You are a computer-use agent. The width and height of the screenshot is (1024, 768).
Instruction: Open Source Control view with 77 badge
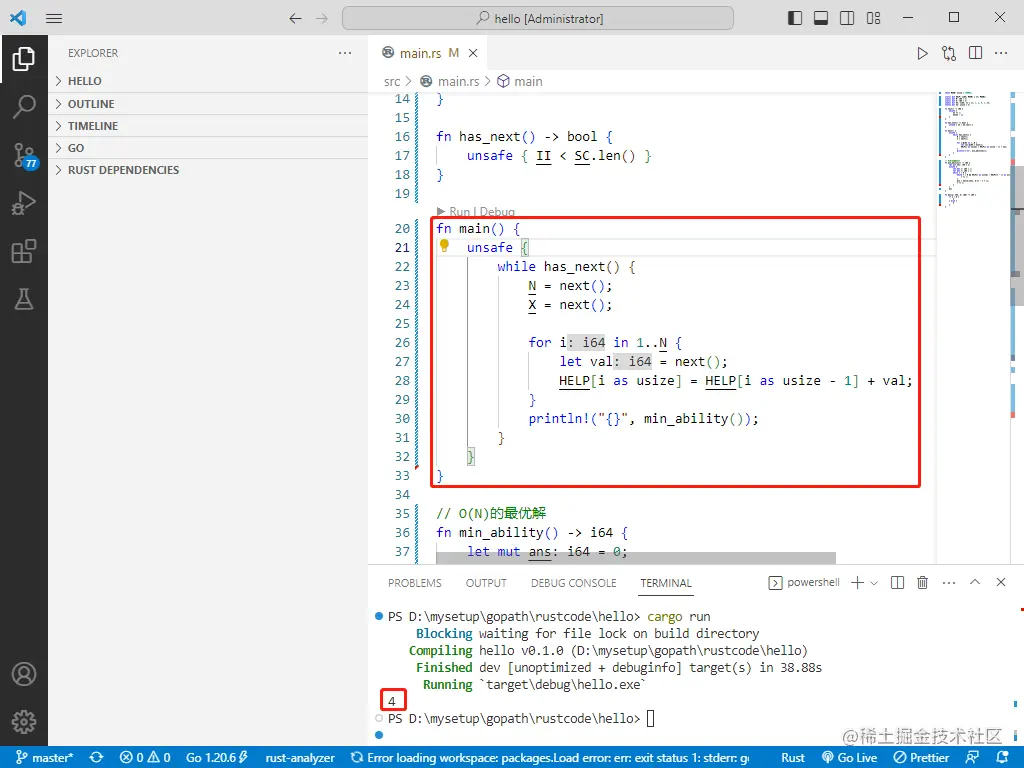click(x=25, y=155)
